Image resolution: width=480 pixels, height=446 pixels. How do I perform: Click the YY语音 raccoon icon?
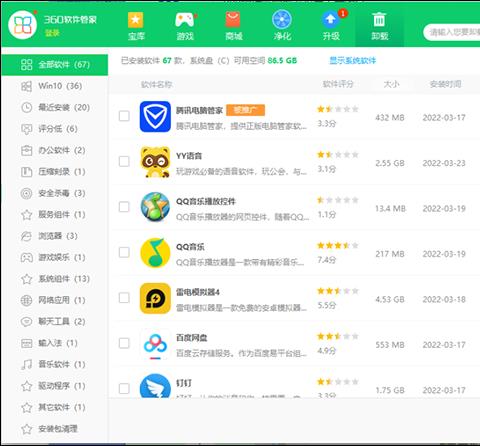[155, 162]
